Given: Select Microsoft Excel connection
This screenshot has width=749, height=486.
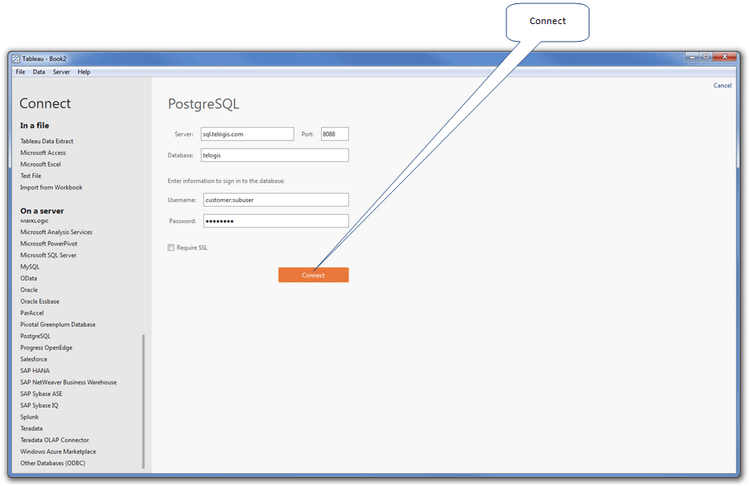Looking at the screenshot, I should point(41,164).
